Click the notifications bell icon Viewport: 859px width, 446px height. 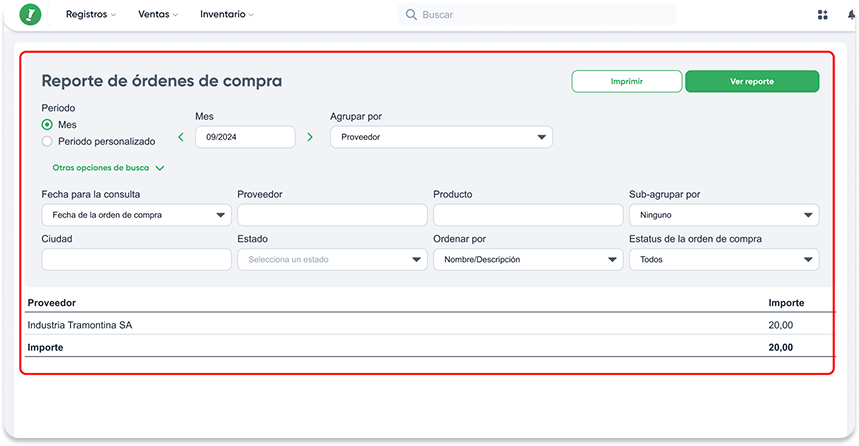pyautogui.click(x=851, y=15)
